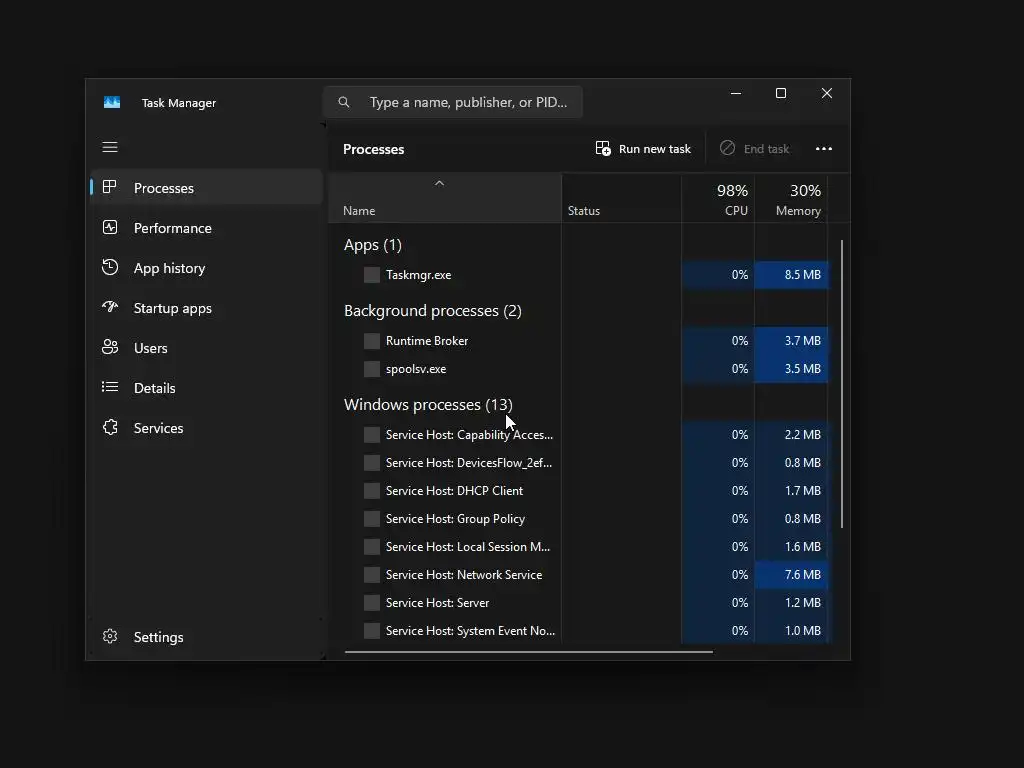Image resolution: width=1024 pixels, height=768 pixels.
Task: Select Service Host: System Event No... row
Action: [579, 631]
